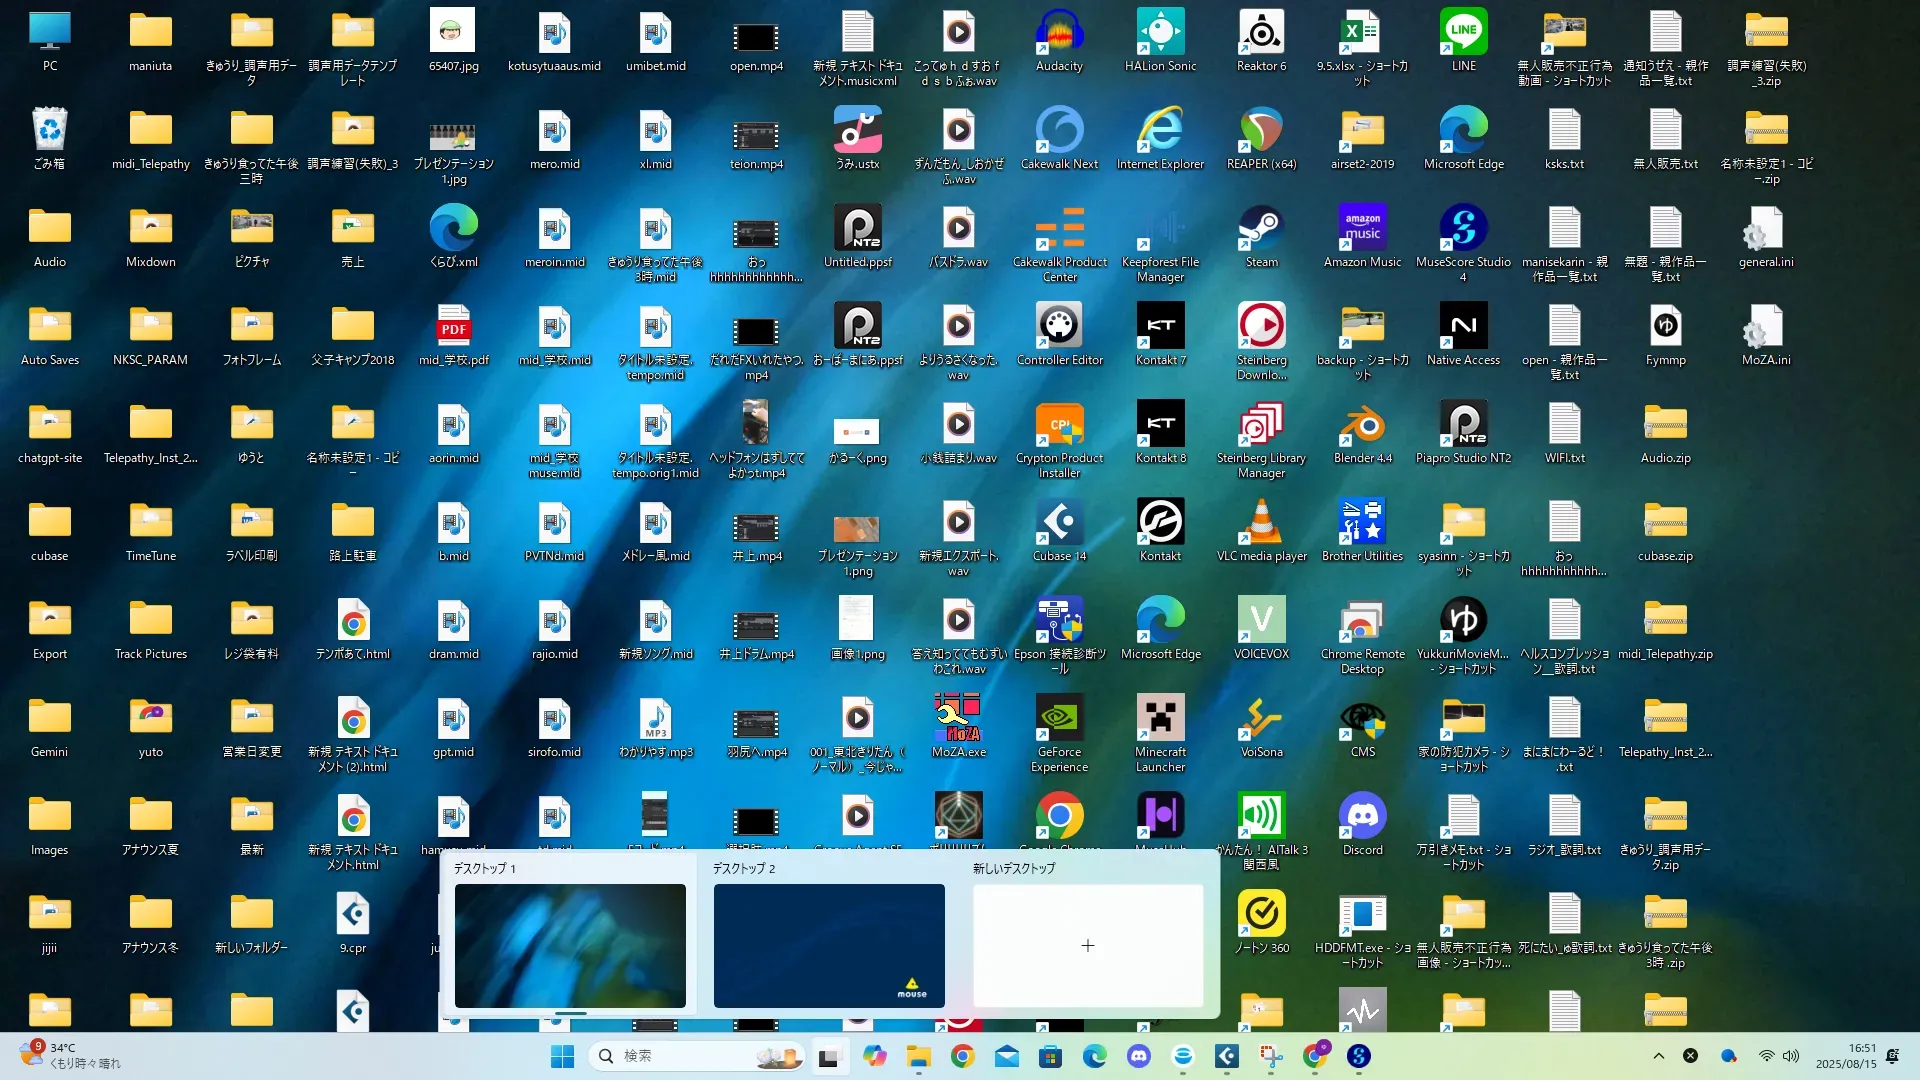Select the デスクトップ 1 thumbnail
This screenshot has width=1920, height=1080.
pos(570,945)
